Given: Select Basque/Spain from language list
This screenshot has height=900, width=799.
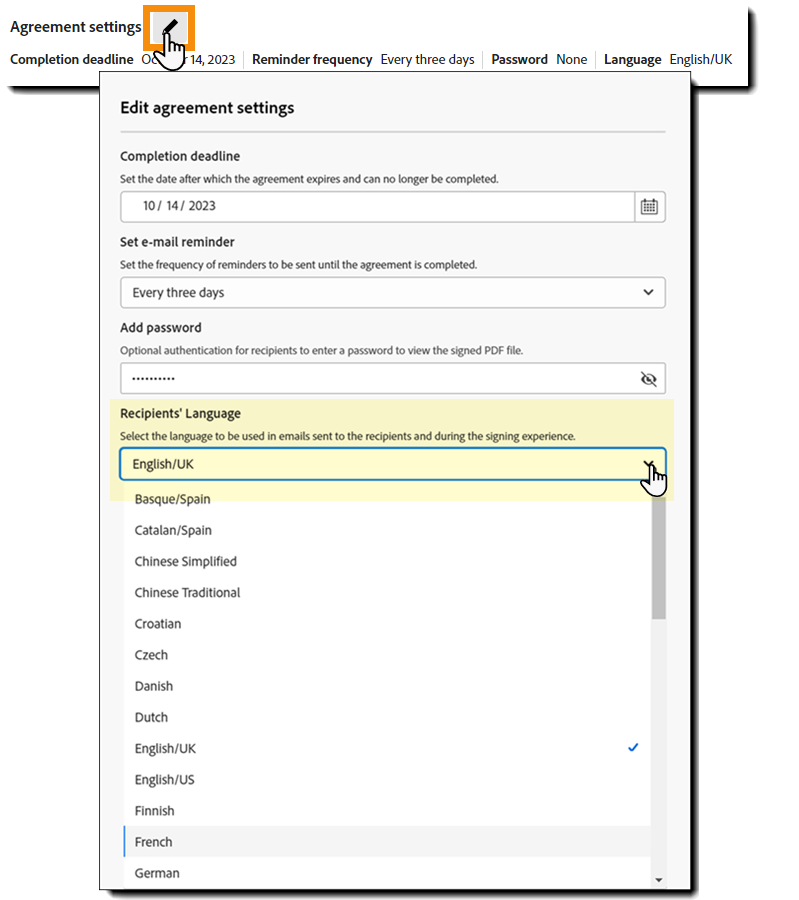Looking at the screenshot, I should point(173,499).
